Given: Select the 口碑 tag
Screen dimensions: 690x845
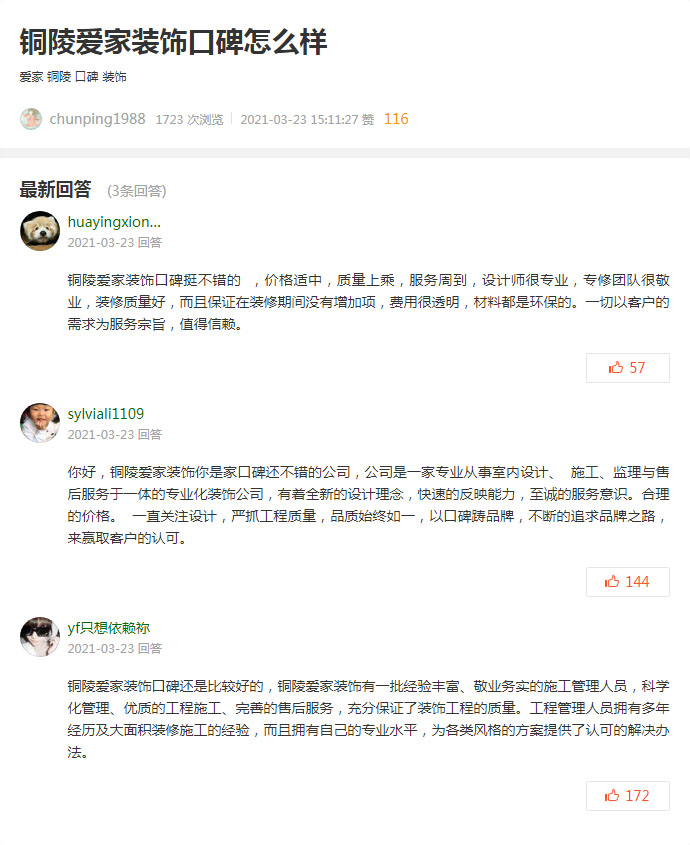Looking at the screenshot, I should tap(87, 77).
